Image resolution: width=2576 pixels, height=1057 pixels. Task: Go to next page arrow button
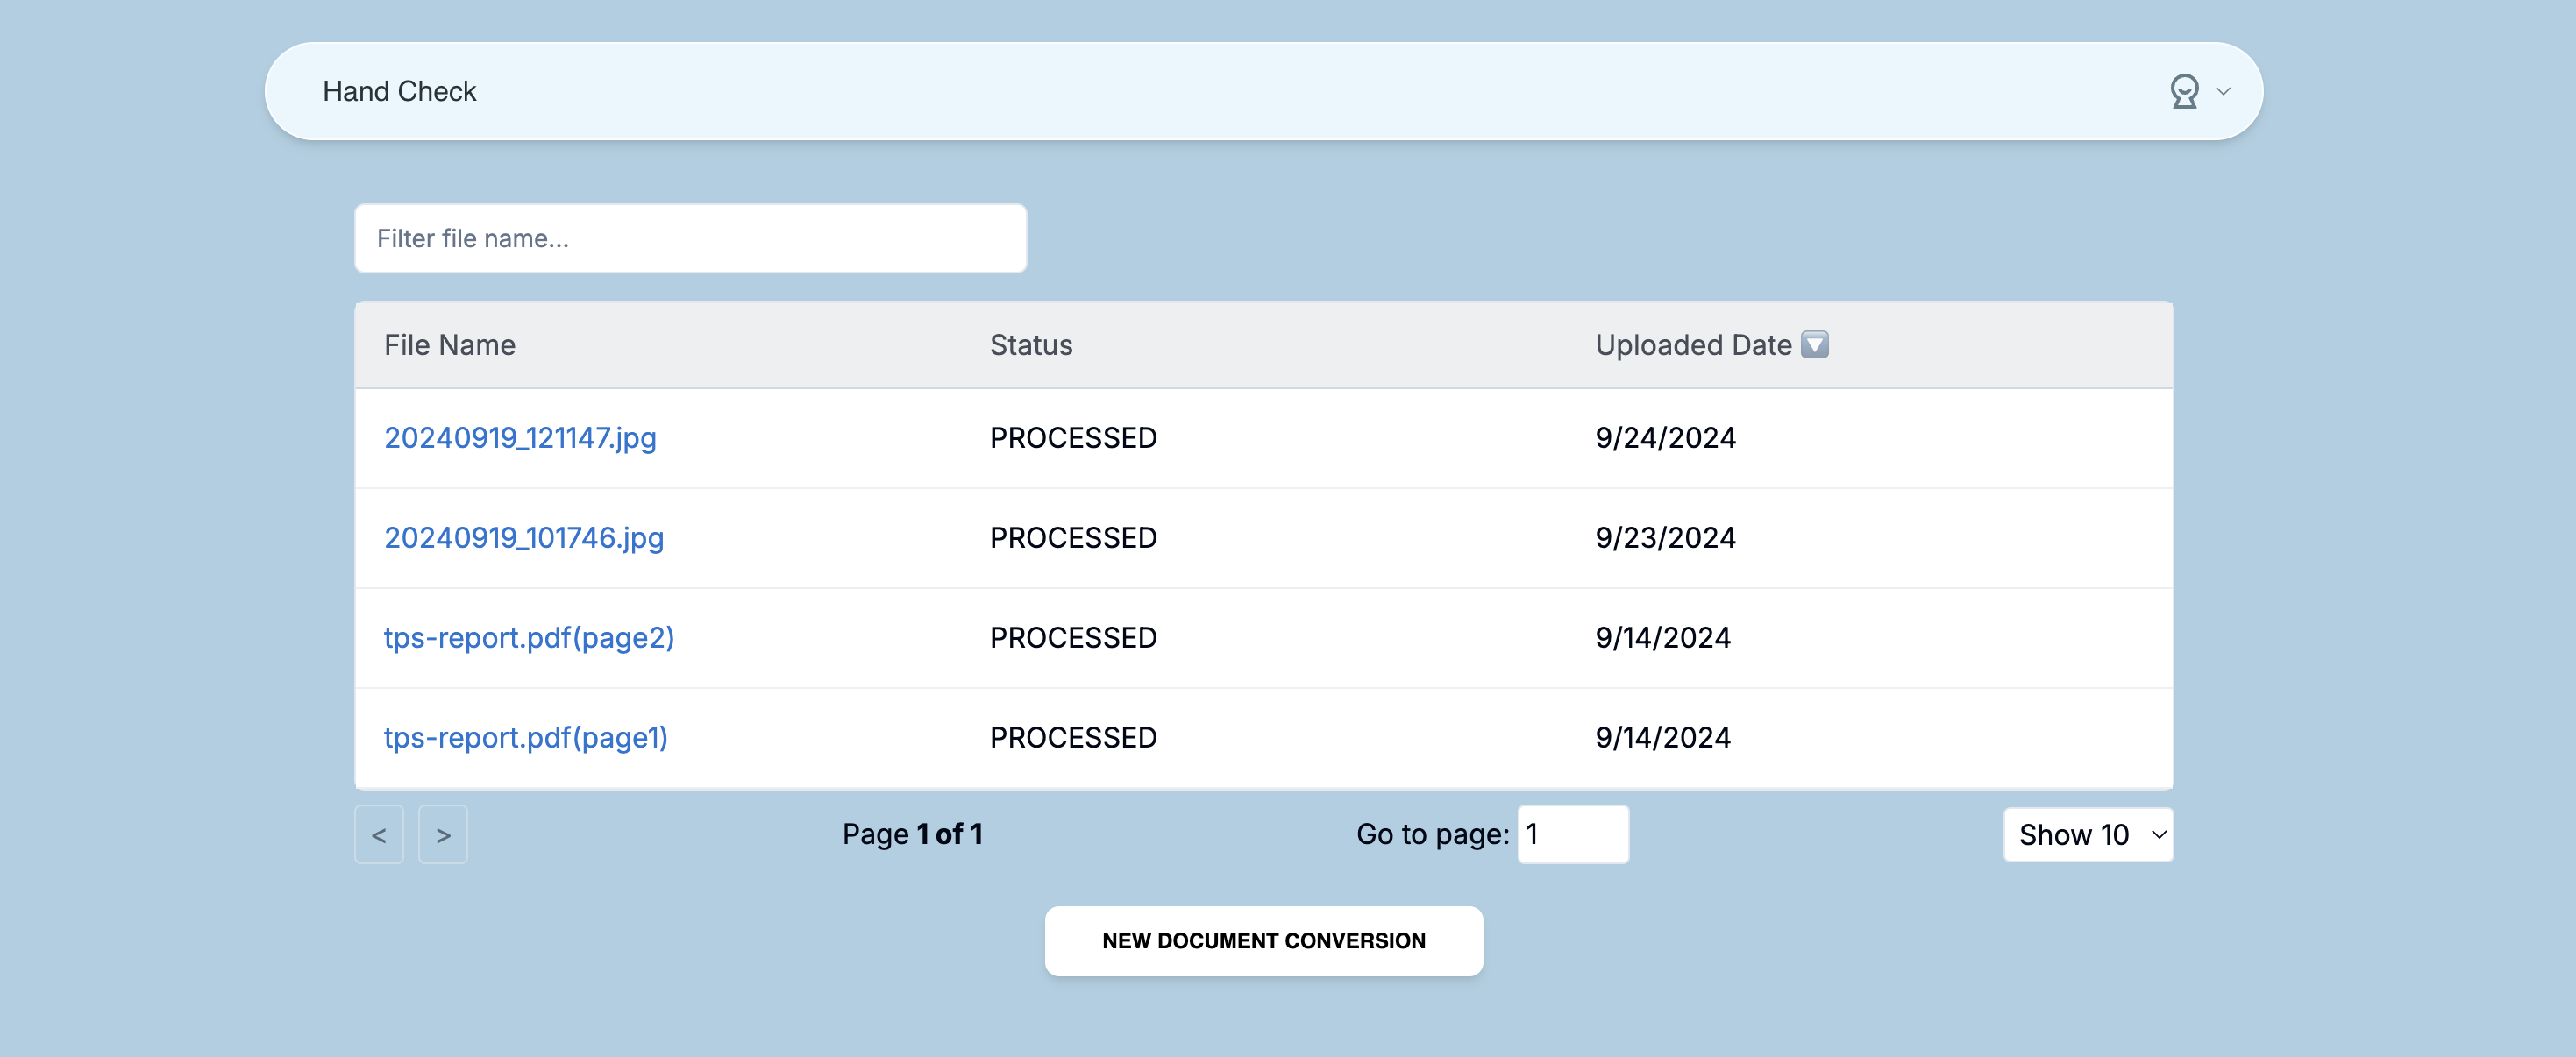(x=443, y=834)
